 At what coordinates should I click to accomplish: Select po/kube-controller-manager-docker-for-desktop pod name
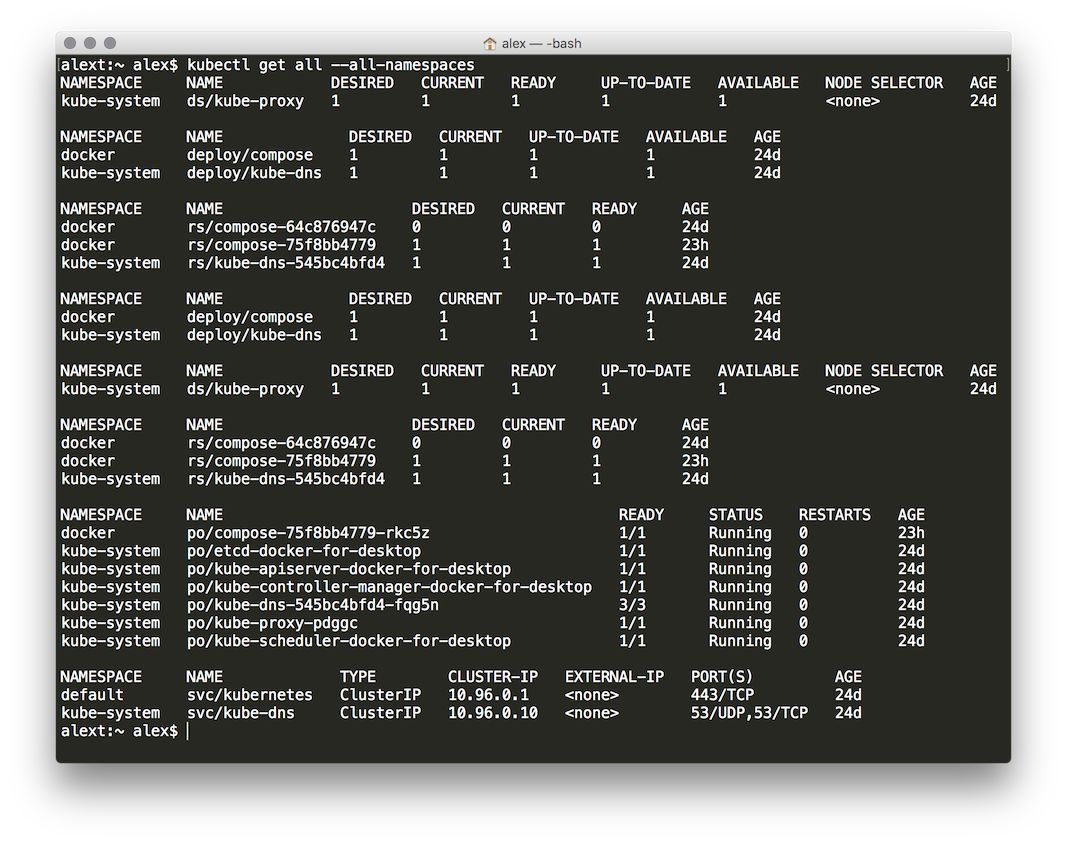pyautogui.click(x=389, y=587)
